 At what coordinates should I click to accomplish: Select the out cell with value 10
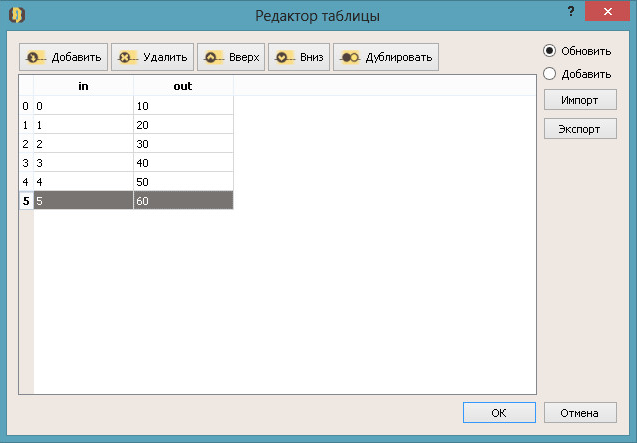coord(183,105)
